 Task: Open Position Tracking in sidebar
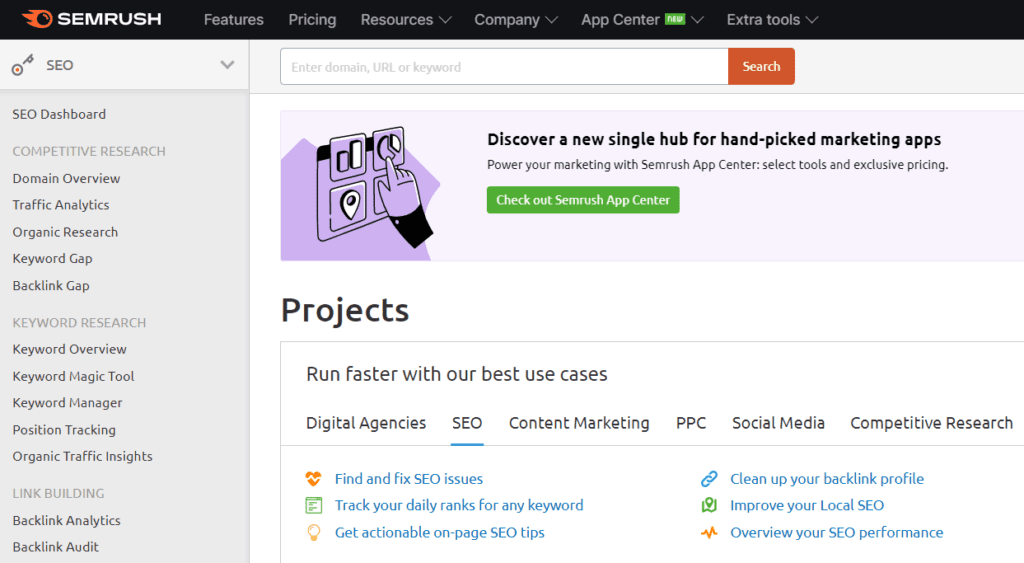click(x=64, y=430)
